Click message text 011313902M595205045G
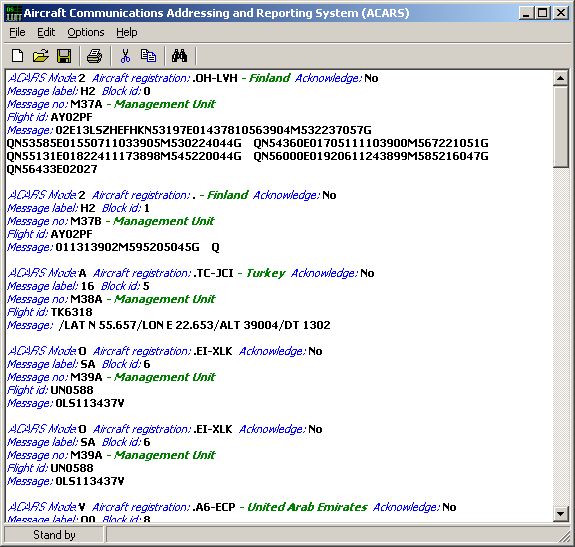 127,247
